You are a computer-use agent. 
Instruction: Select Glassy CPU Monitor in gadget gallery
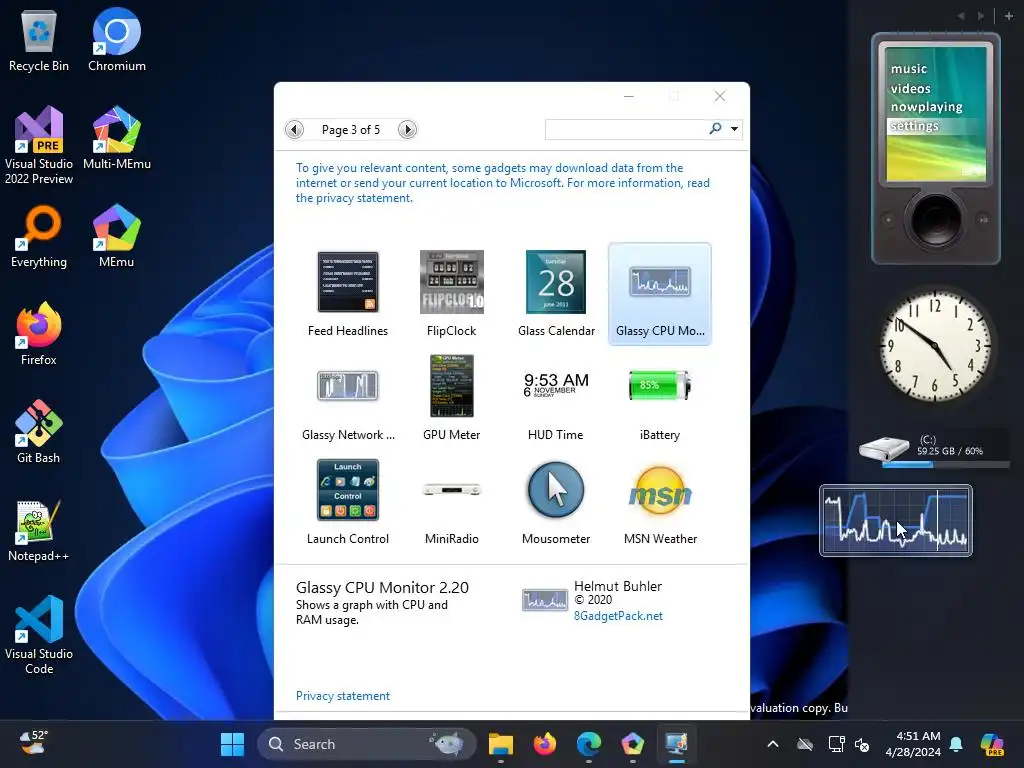click(660, 293)
